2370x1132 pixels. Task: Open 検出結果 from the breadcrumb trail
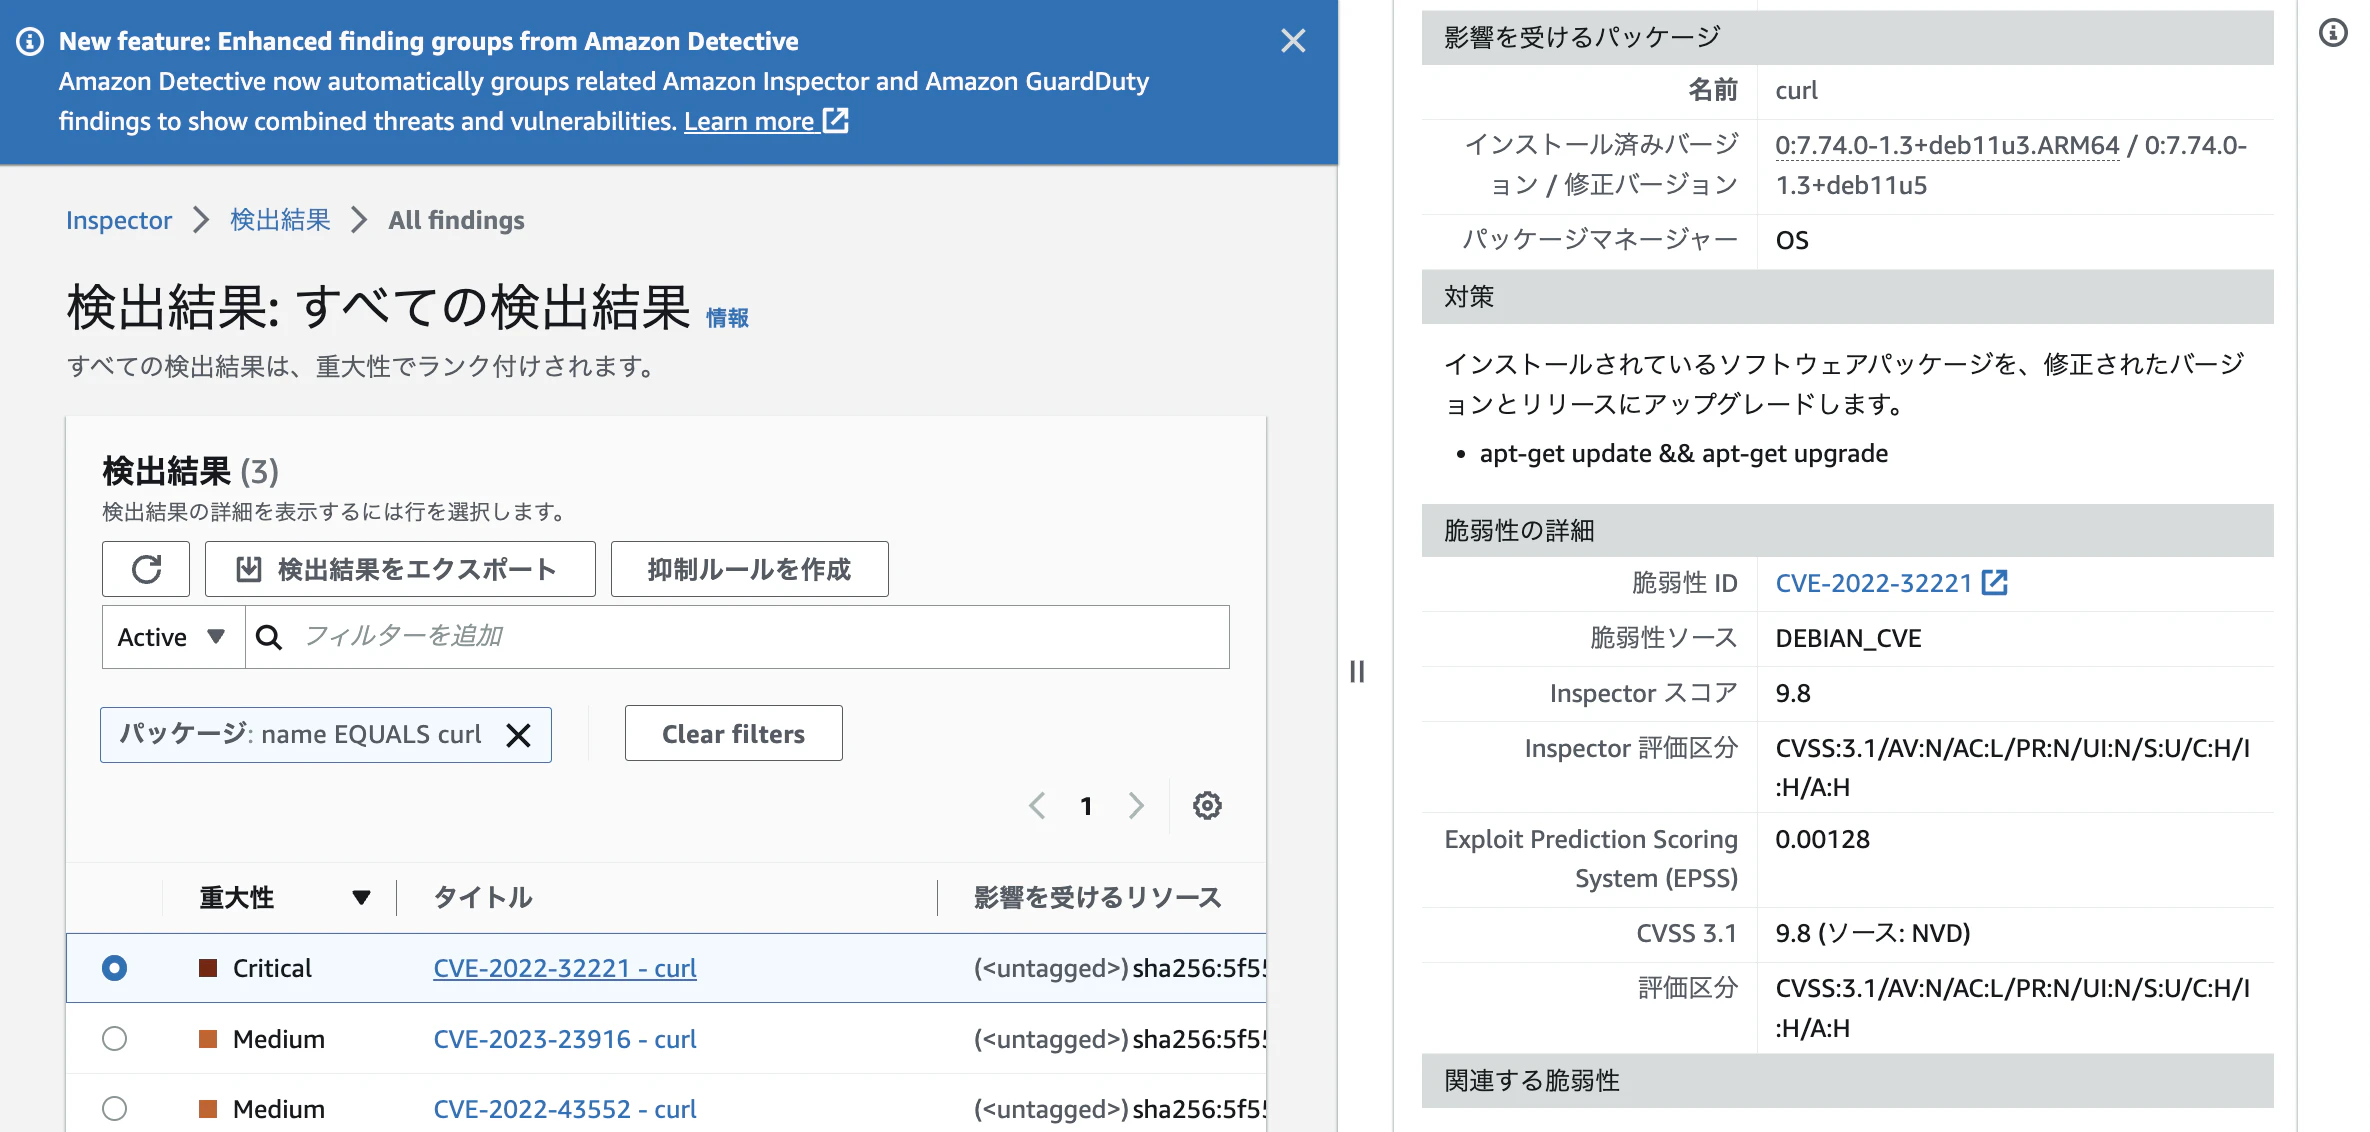tap(279, 220)
